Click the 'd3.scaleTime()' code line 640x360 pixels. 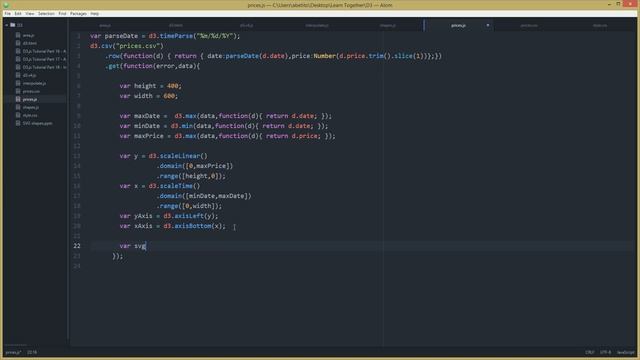[x=160, y=186]
